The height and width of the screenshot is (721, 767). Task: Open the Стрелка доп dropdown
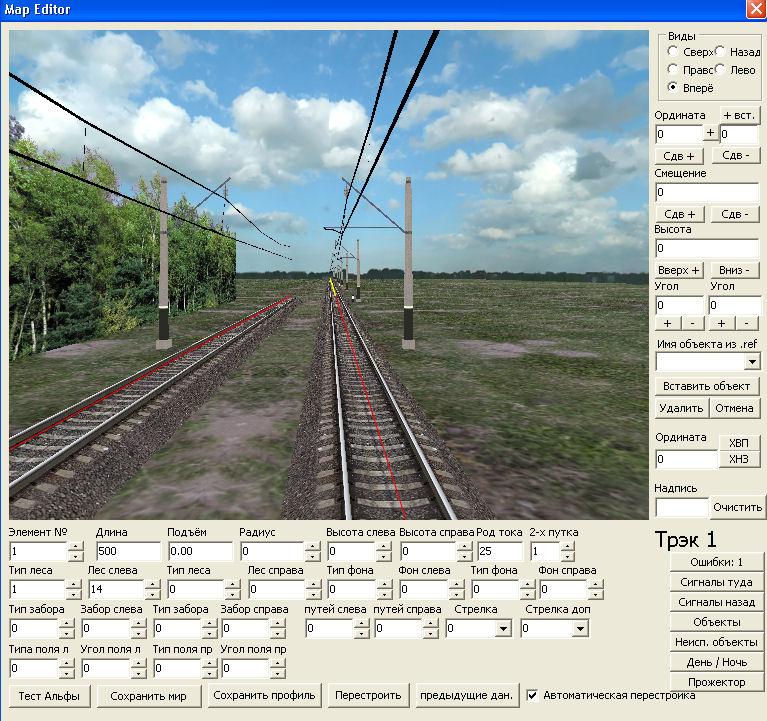[580, 629]
